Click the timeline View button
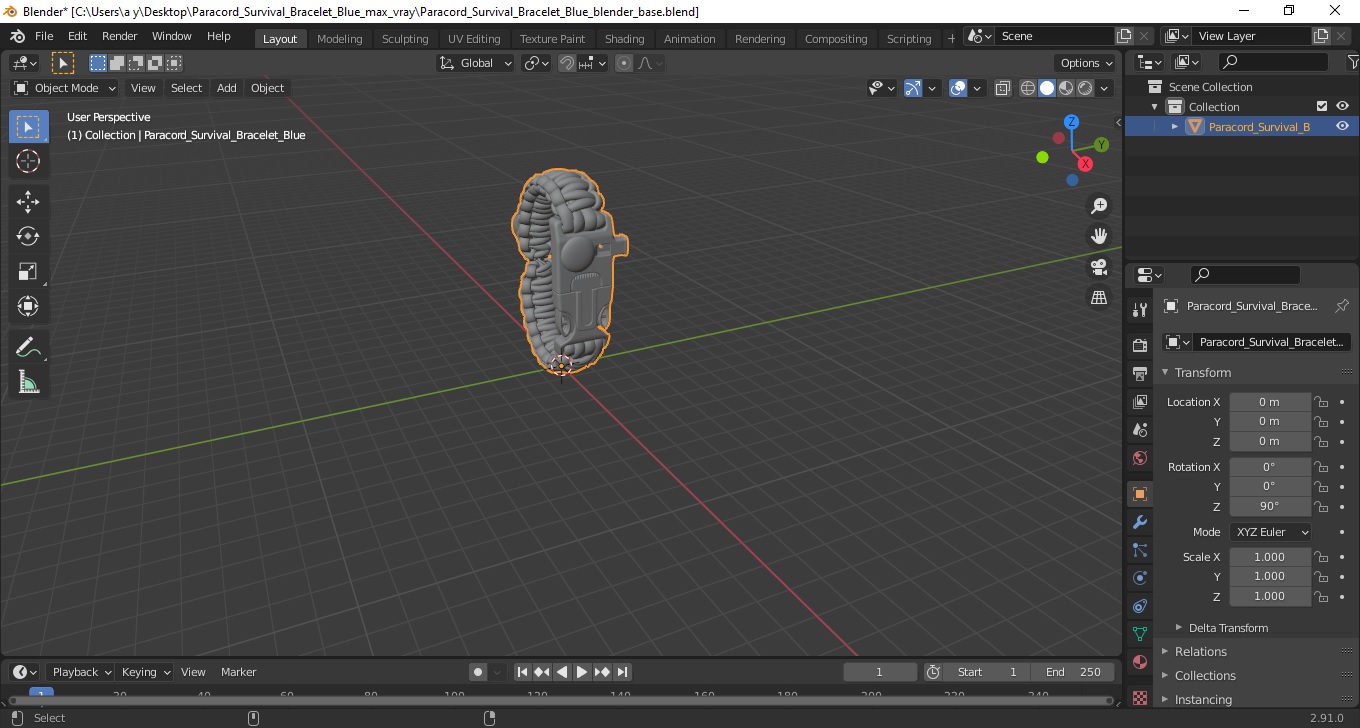Image resolution: width=1360 pixels, height=728 pixels. [x=193, y=672]
